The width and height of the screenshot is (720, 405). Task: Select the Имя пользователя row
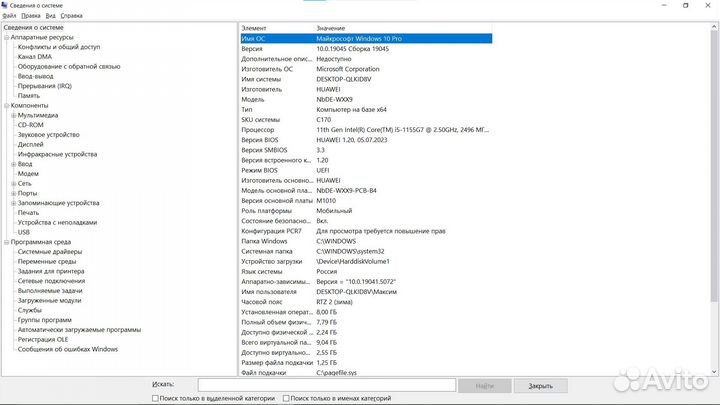pos(366,292)
